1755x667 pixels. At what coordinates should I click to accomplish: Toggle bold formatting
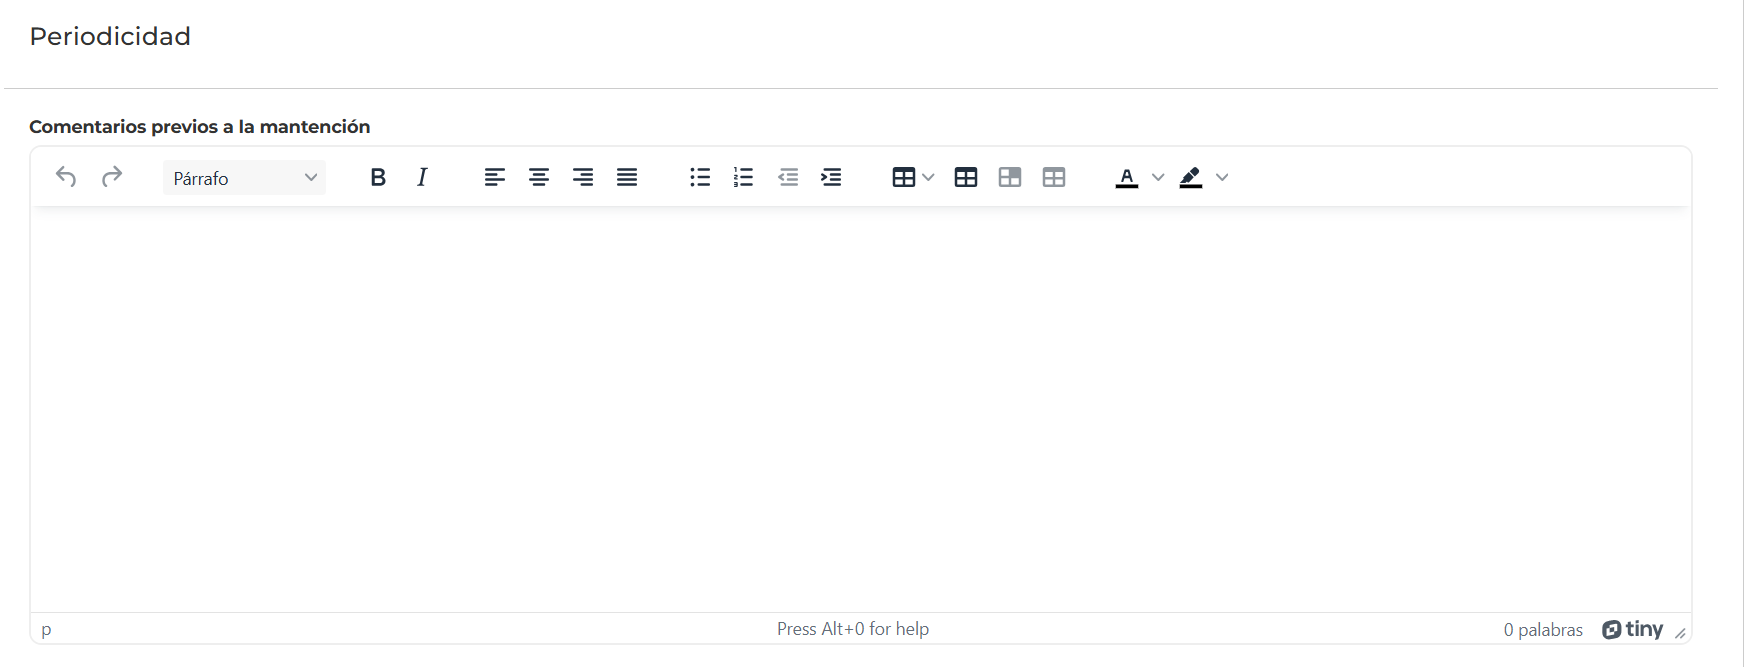click(378, 177)
